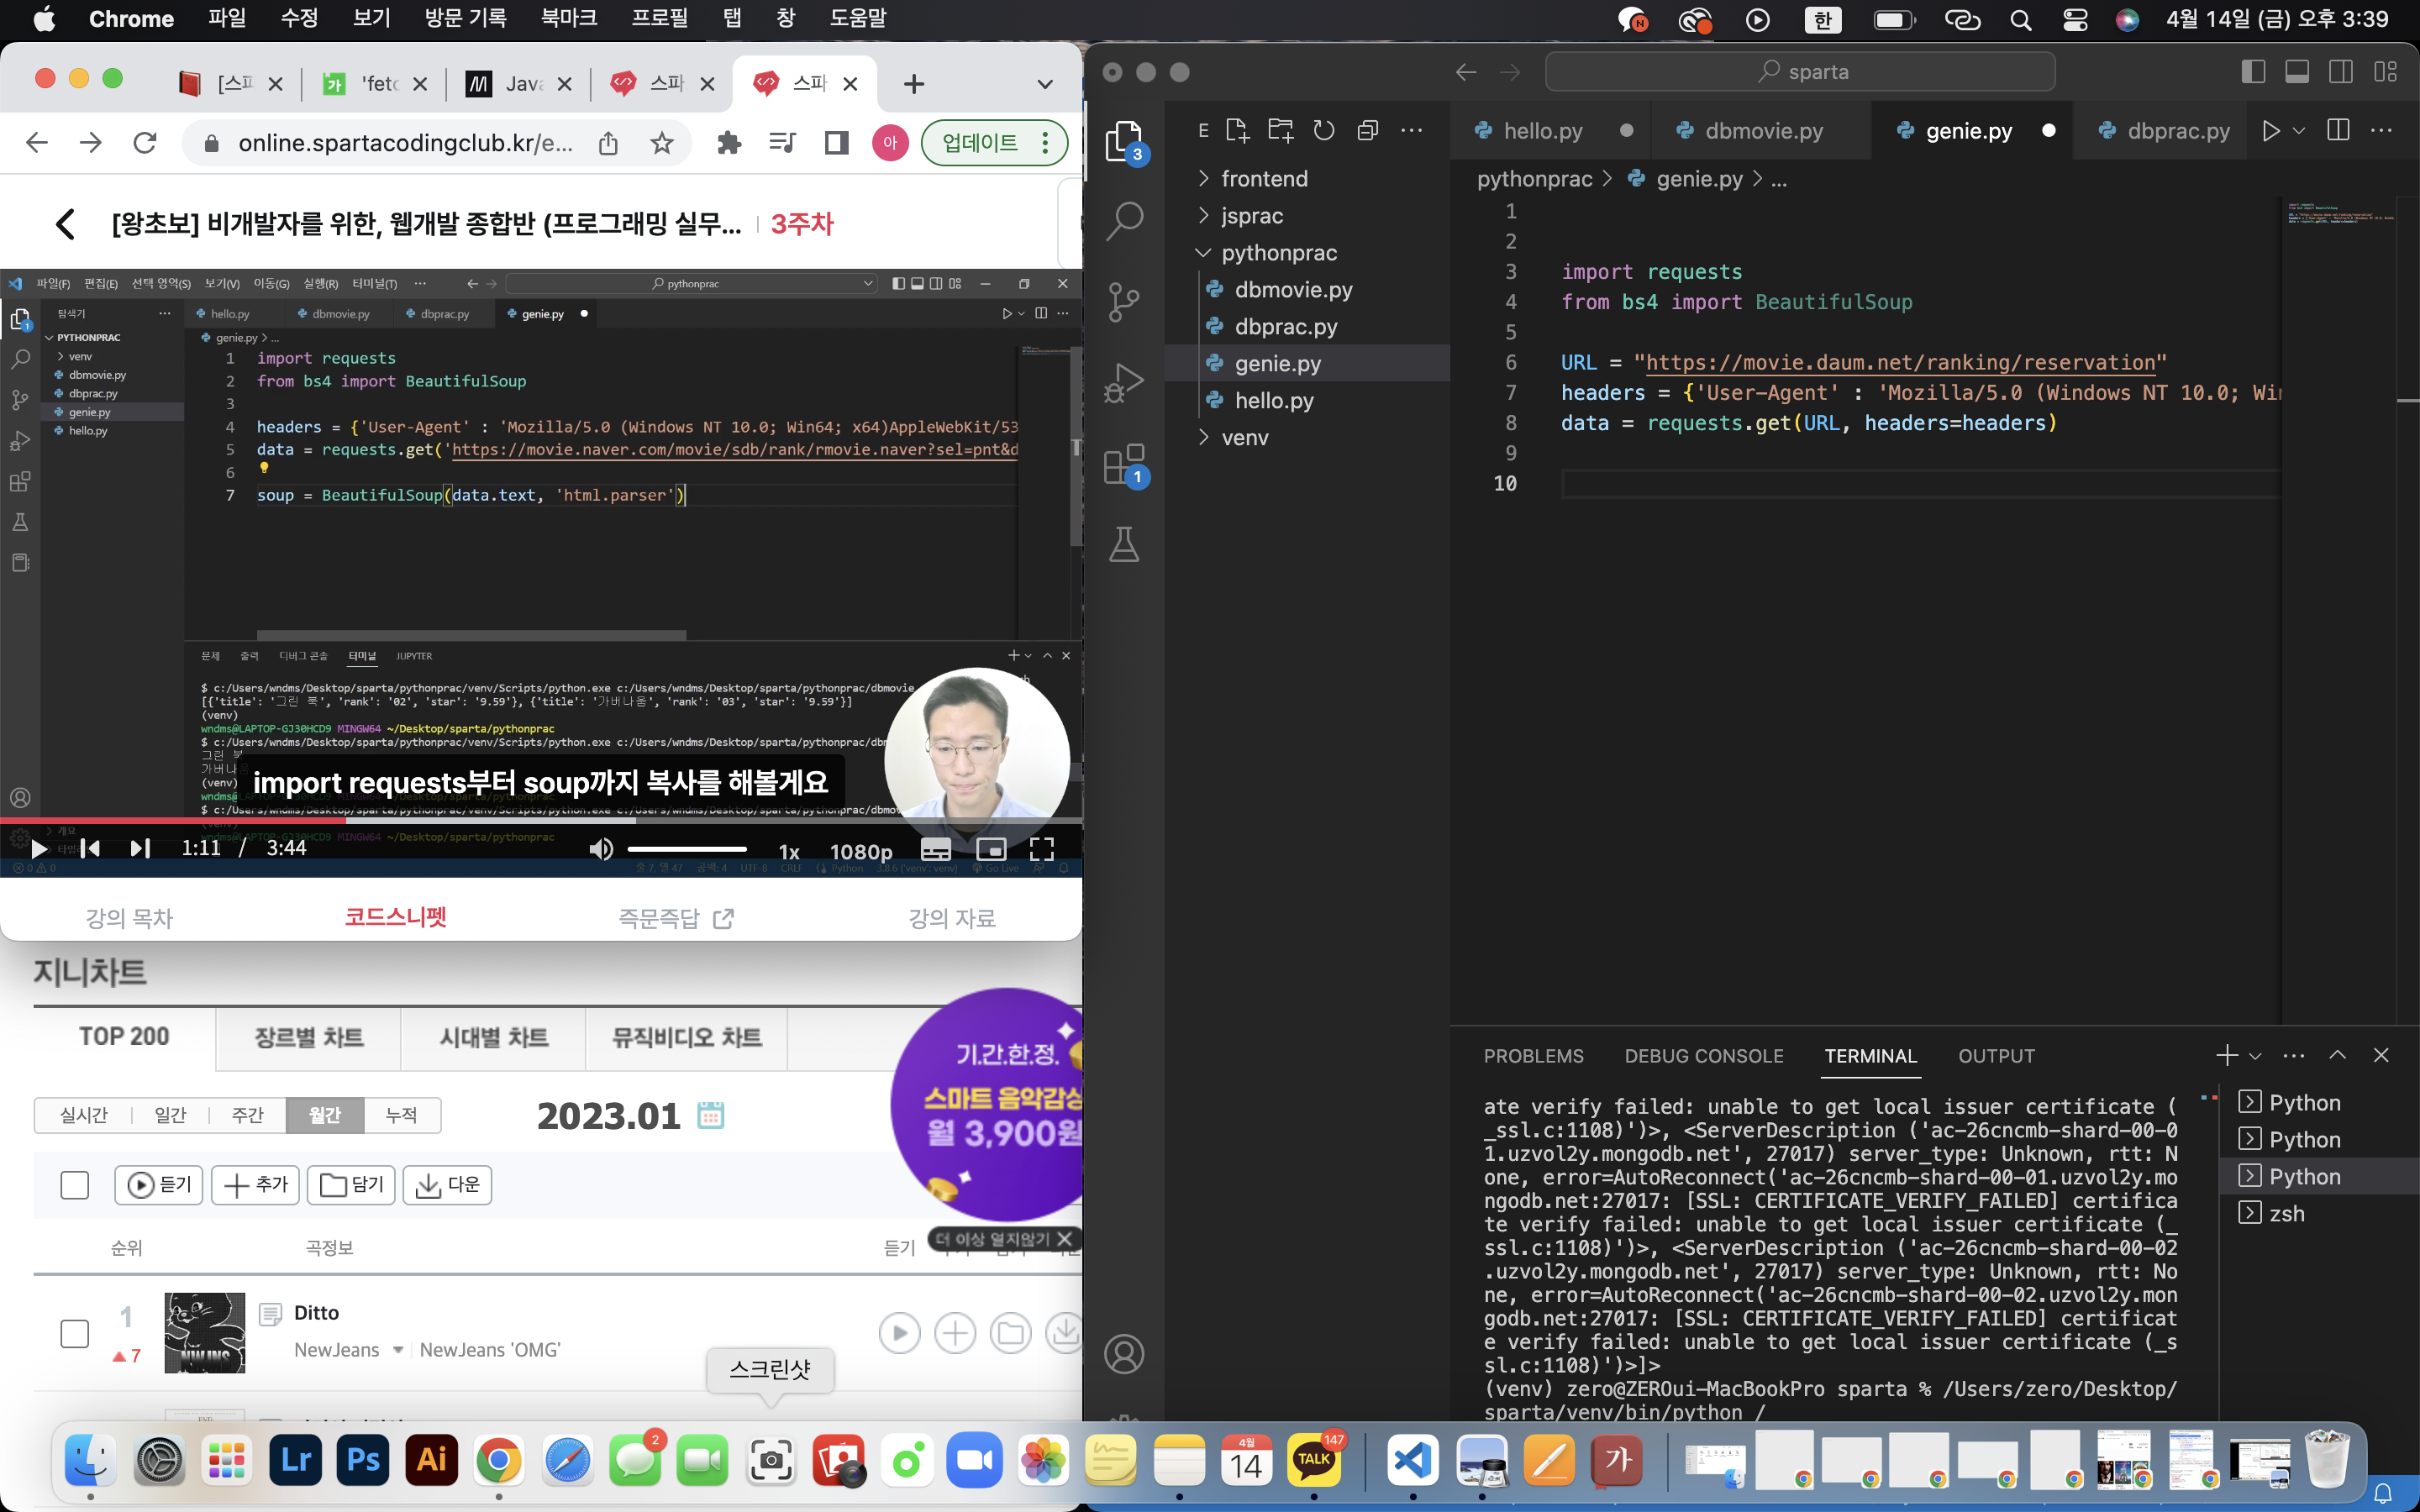Open the terminal launch profile dropdown arrow

[2255, 1055]
